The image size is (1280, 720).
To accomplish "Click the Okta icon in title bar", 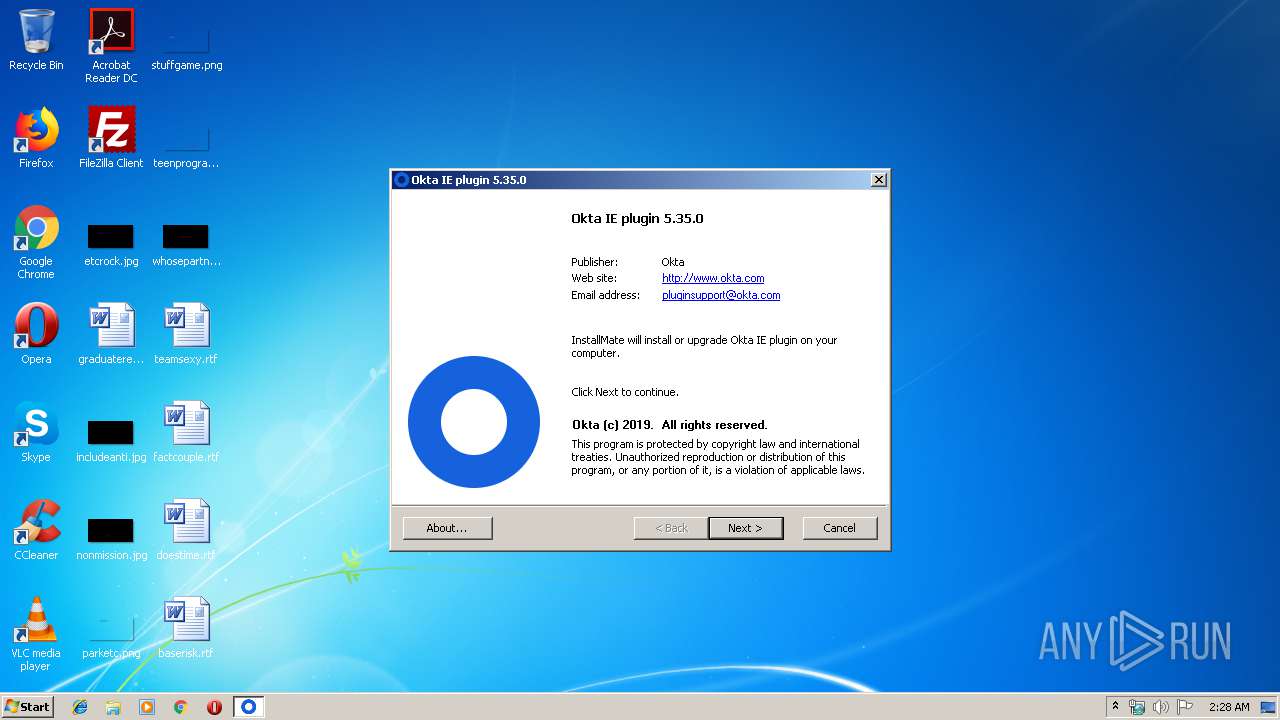I will tap(402, 180).
